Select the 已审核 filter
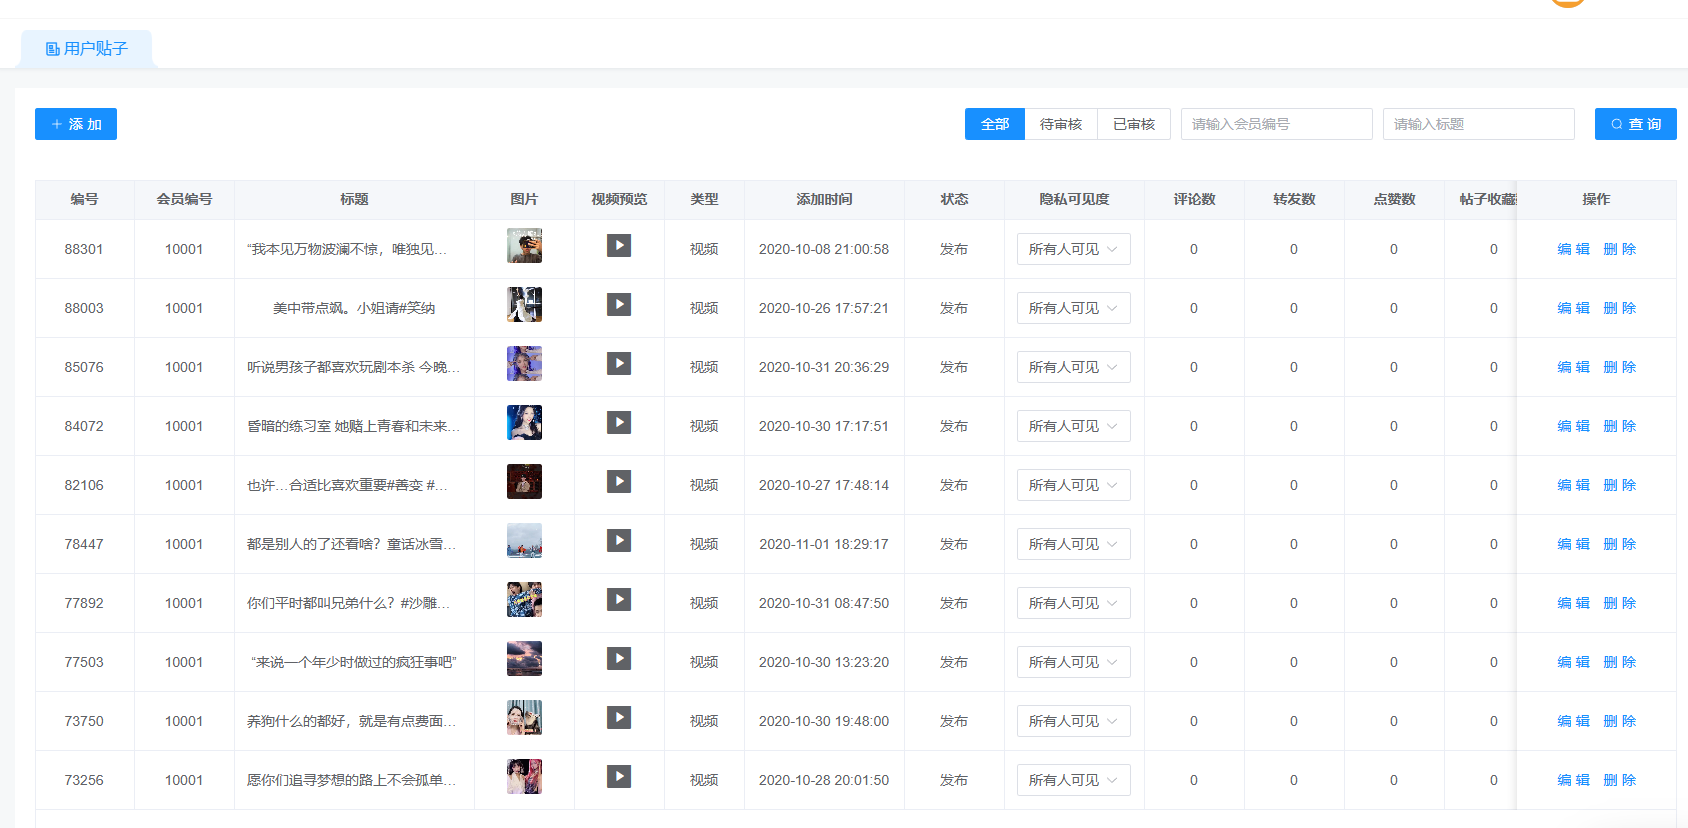 1133,124
